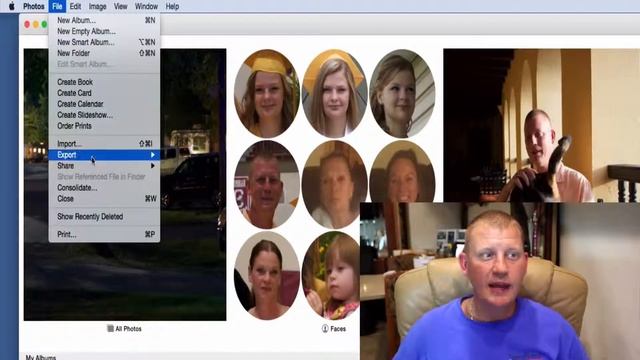Open the All Photos album thumbnail

(125, 184)
